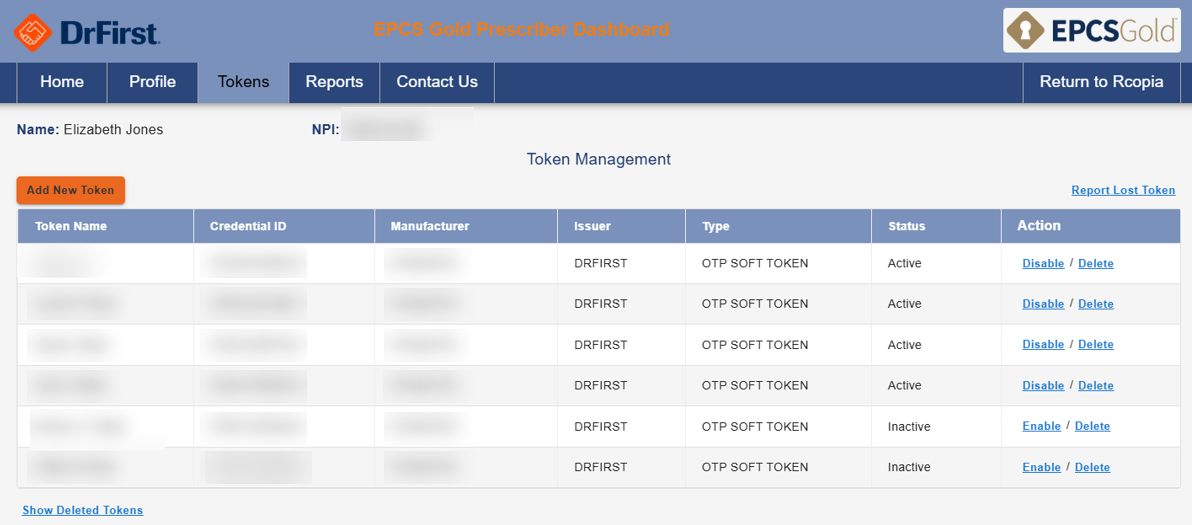Click the EPCS Gold Prescriber Dashboard title
Screen dimensions: 1192x525
tap(522, 30)
